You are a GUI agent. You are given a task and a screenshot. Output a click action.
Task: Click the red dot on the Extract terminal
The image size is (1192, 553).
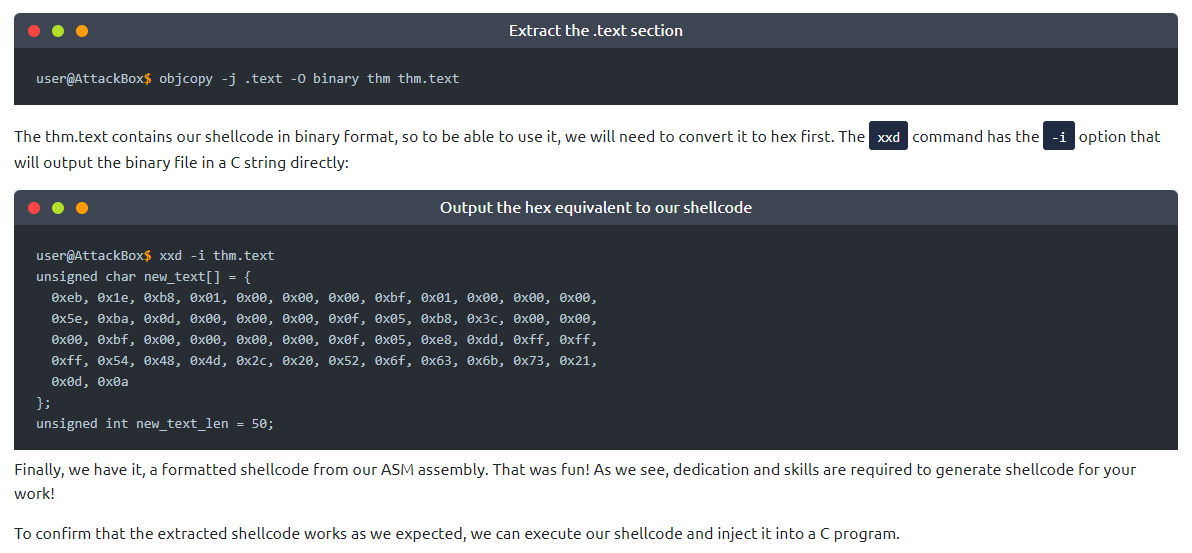pos(34,31)
